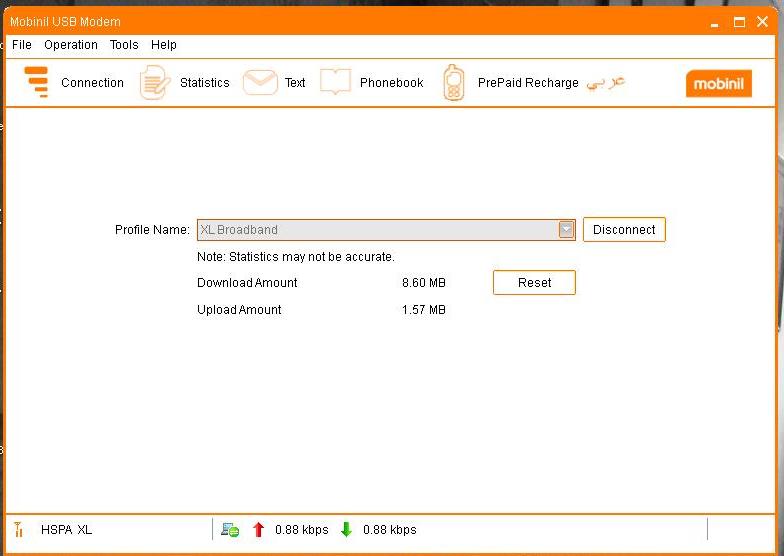The width and height of the screenshot is (784, 556).
Task: Switch language to Arabic
Action: (606, 82)
